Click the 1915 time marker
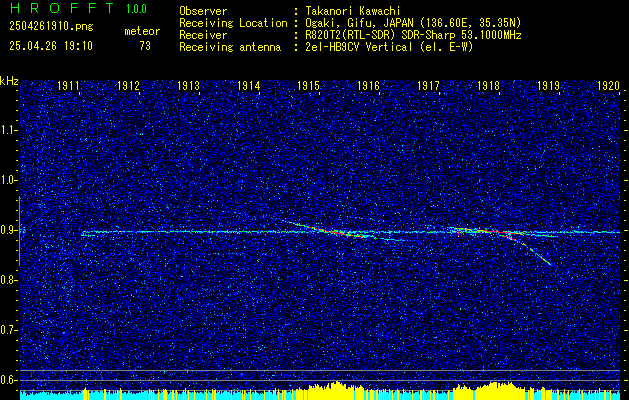 click(x=308, y=86)
